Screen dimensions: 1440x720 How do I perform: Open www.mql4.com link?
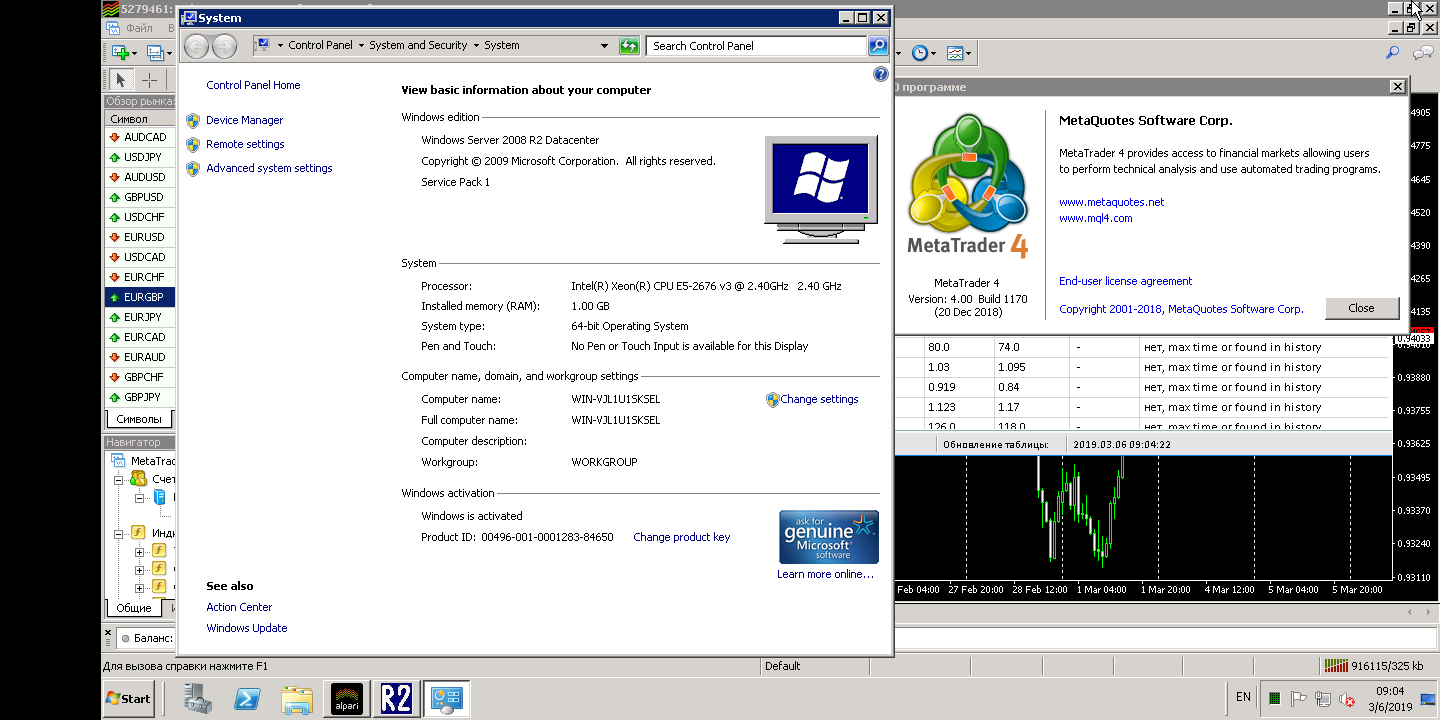pos(1095,218)
